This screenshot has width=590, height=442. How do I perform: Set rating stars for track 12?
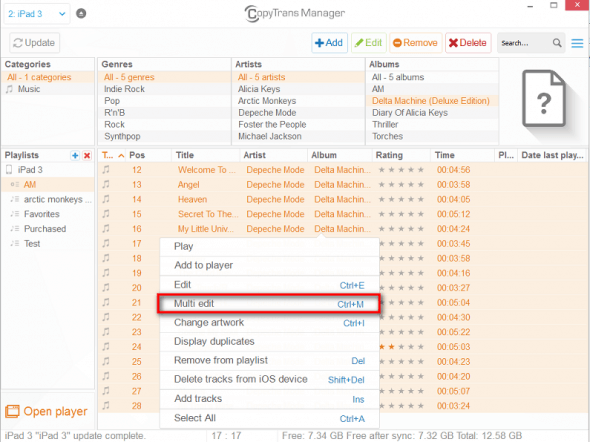pyautogui.click(x=401, y=170)
